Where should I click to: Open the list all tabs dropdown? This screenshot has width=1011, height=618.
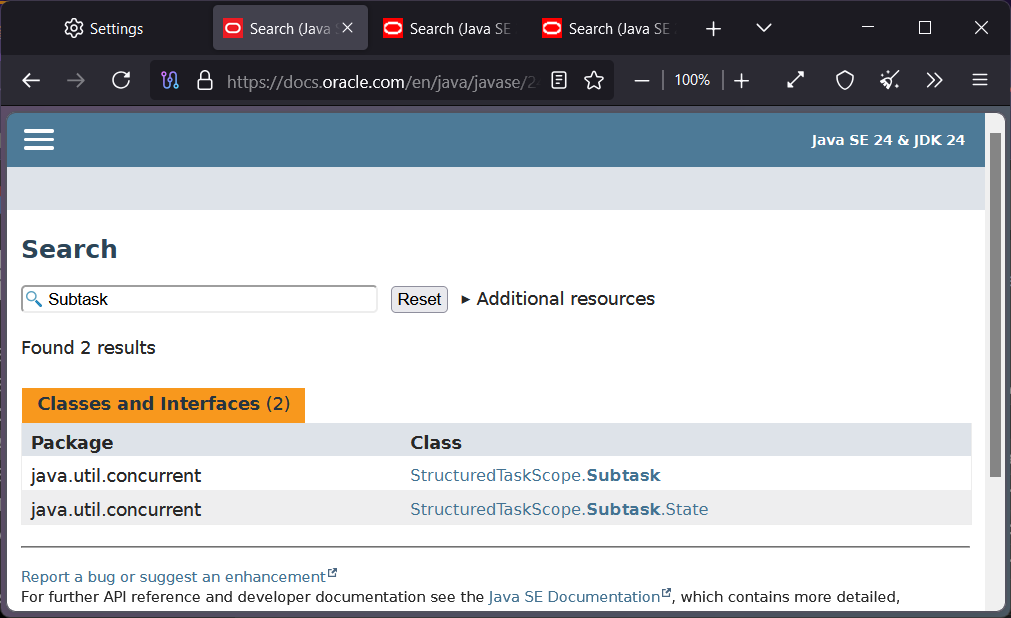click(763, 28)
